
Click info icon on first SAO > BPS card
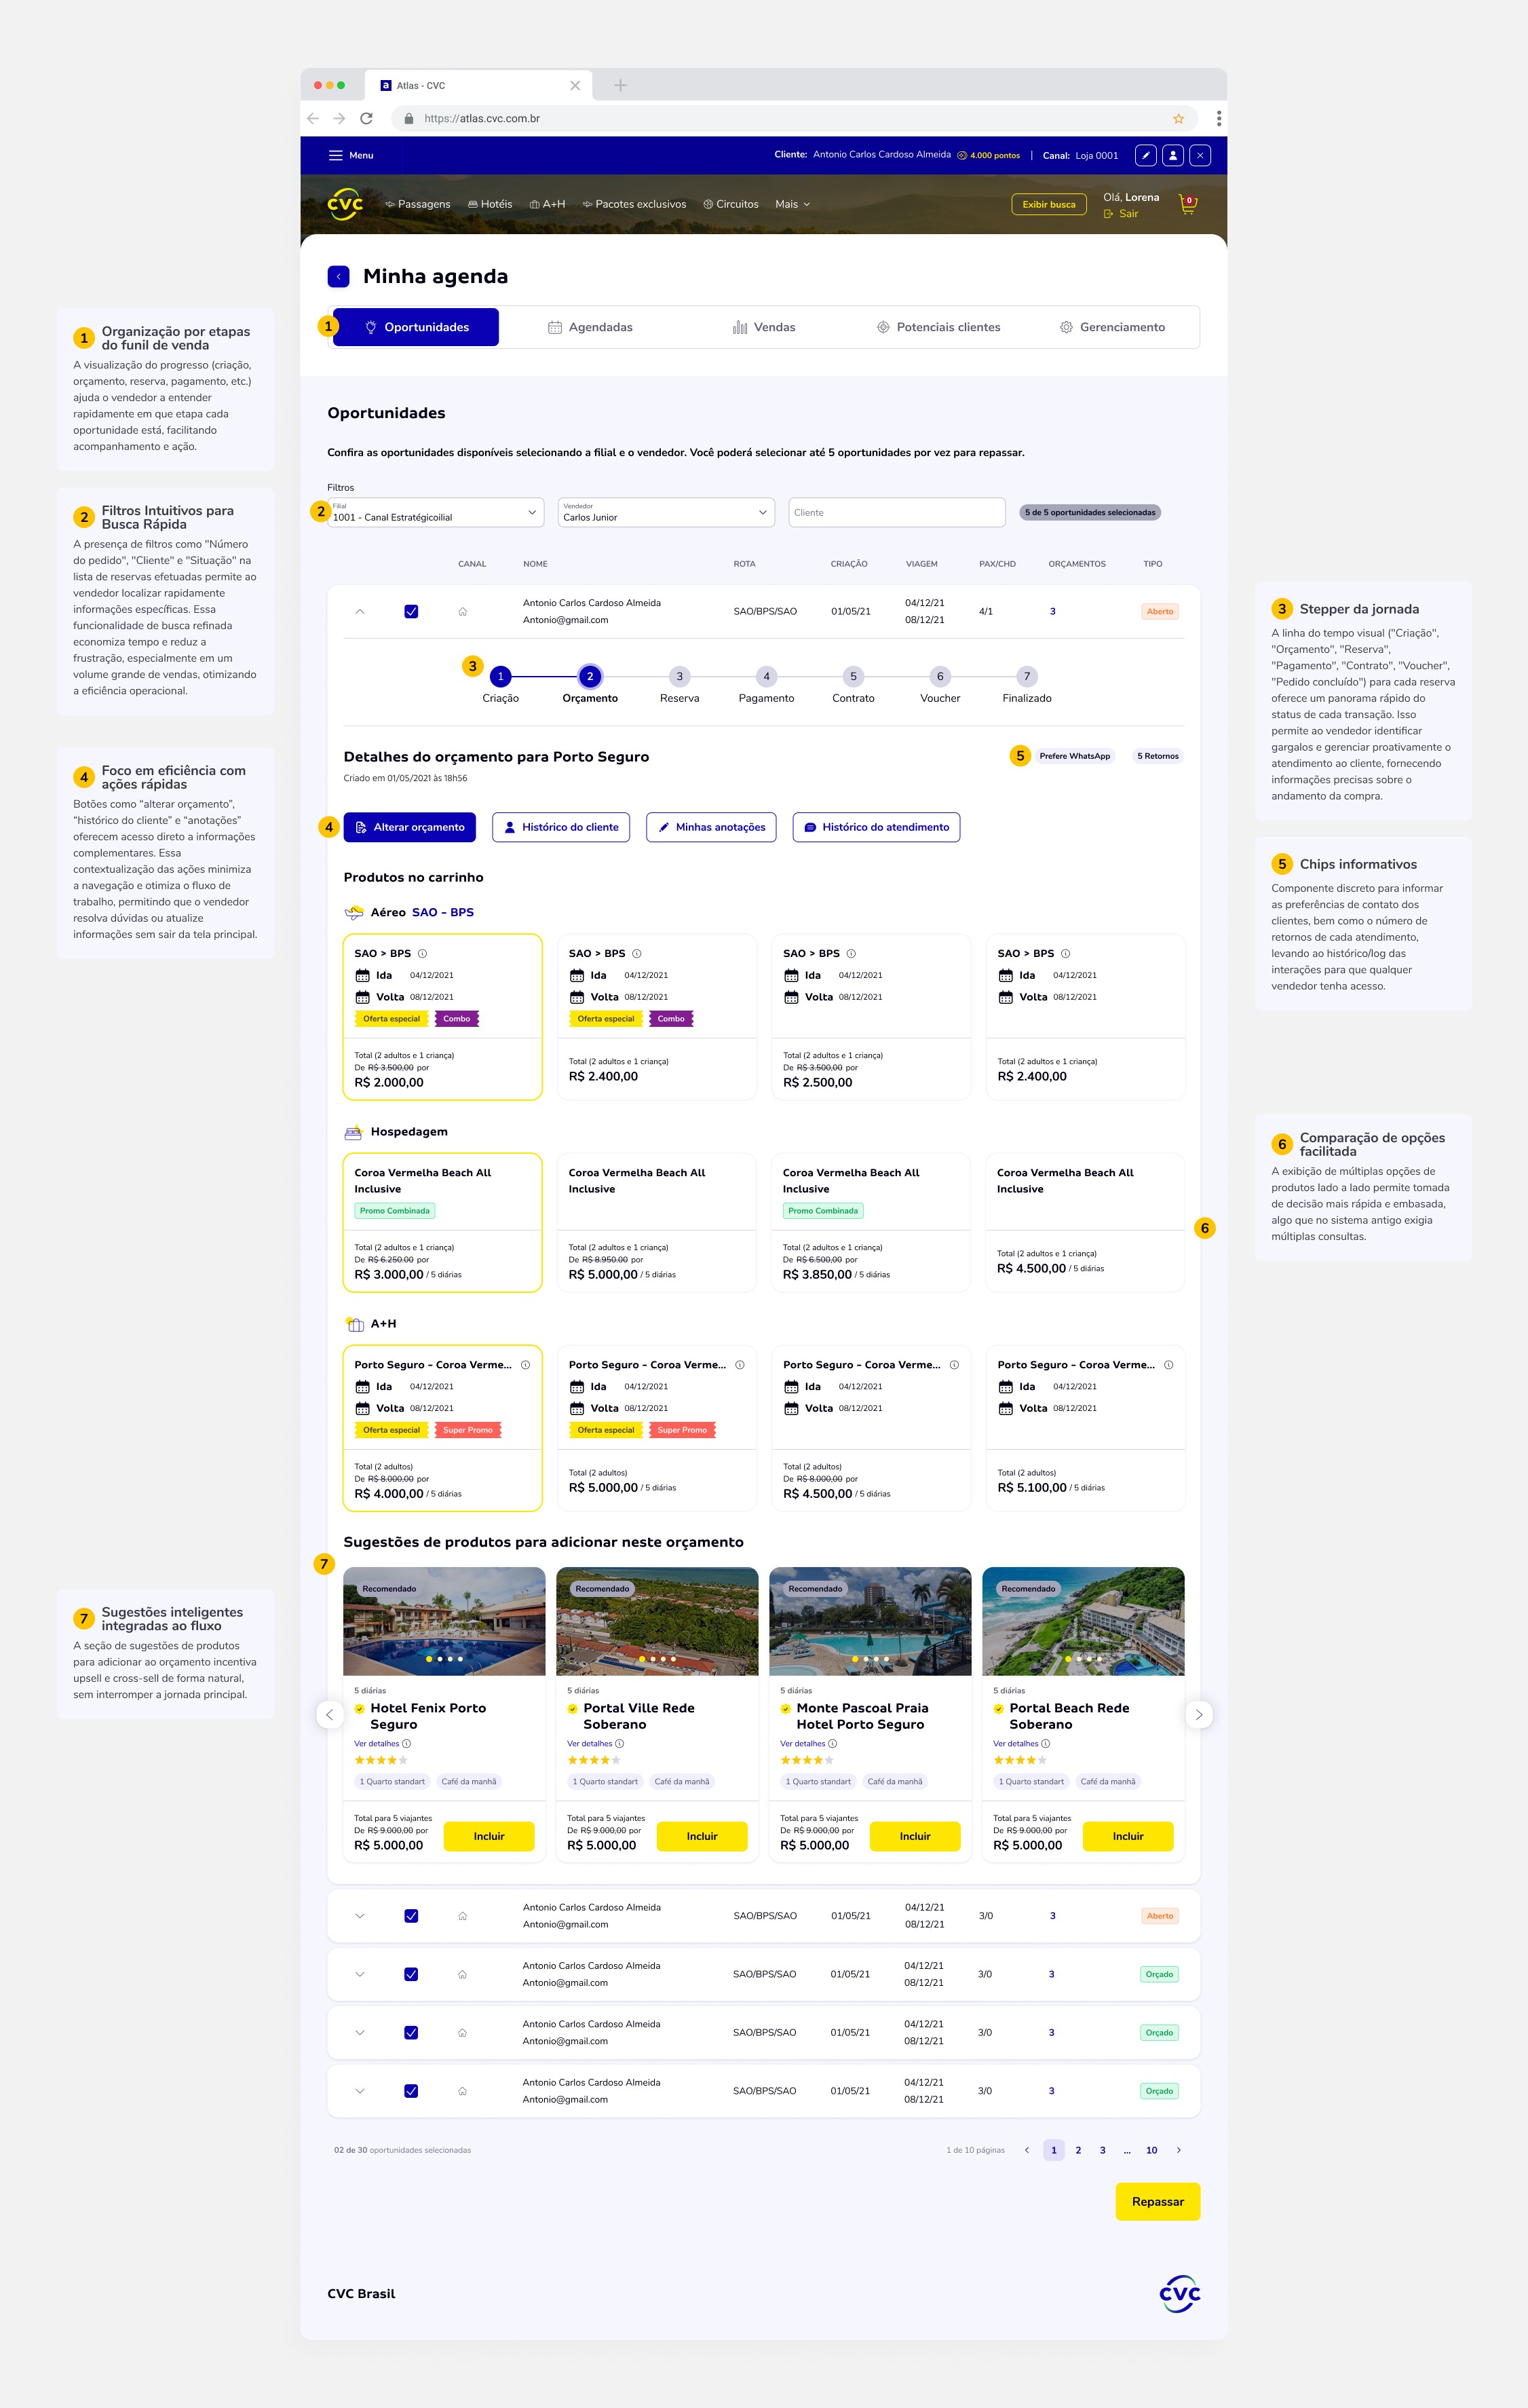[422, 953]
